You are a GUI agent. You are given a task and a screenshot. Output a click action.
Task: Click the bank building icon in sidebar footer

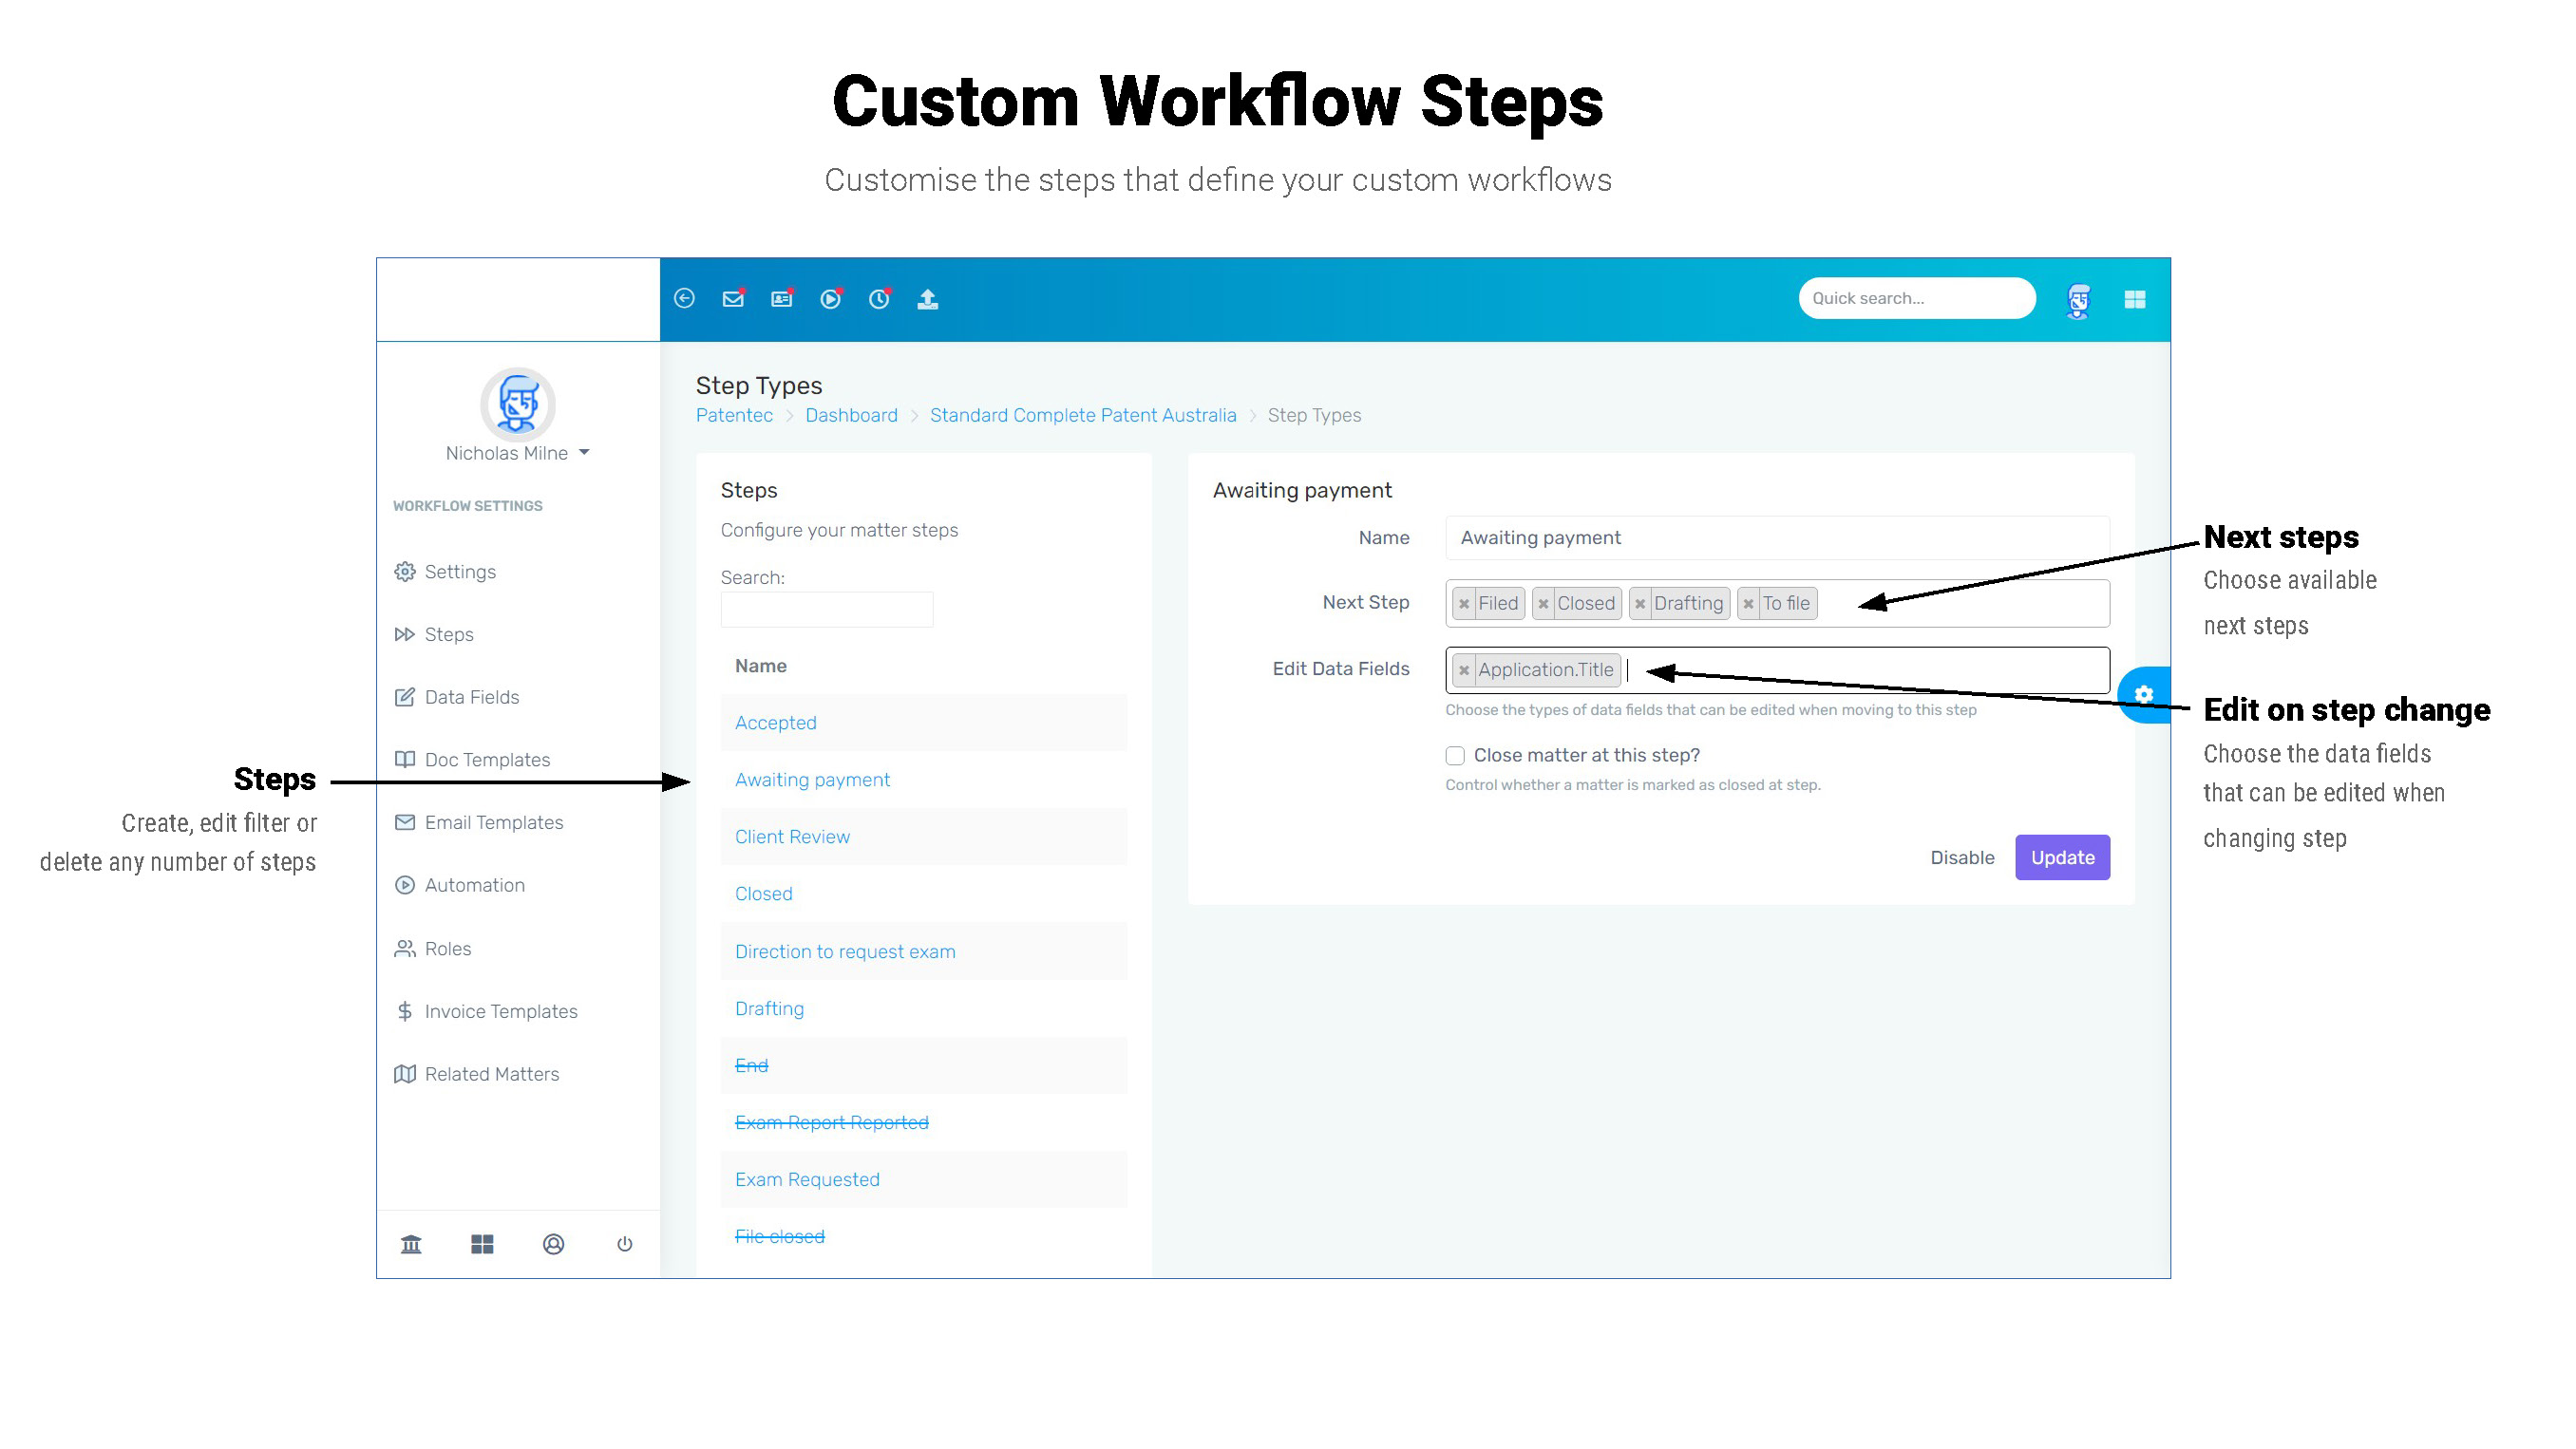(411, 1243)
